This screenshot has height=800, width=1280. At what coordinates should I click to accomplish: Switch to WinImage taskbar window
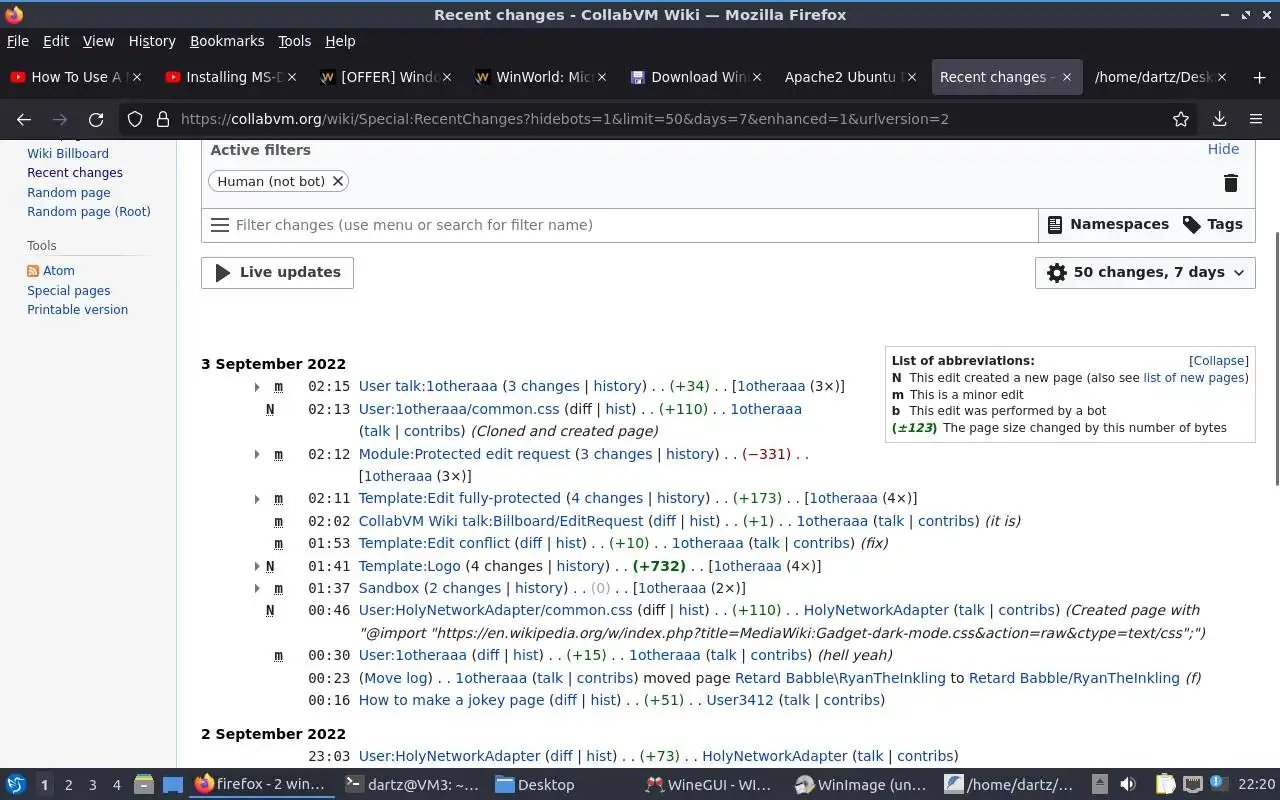[x=862, y=785]
